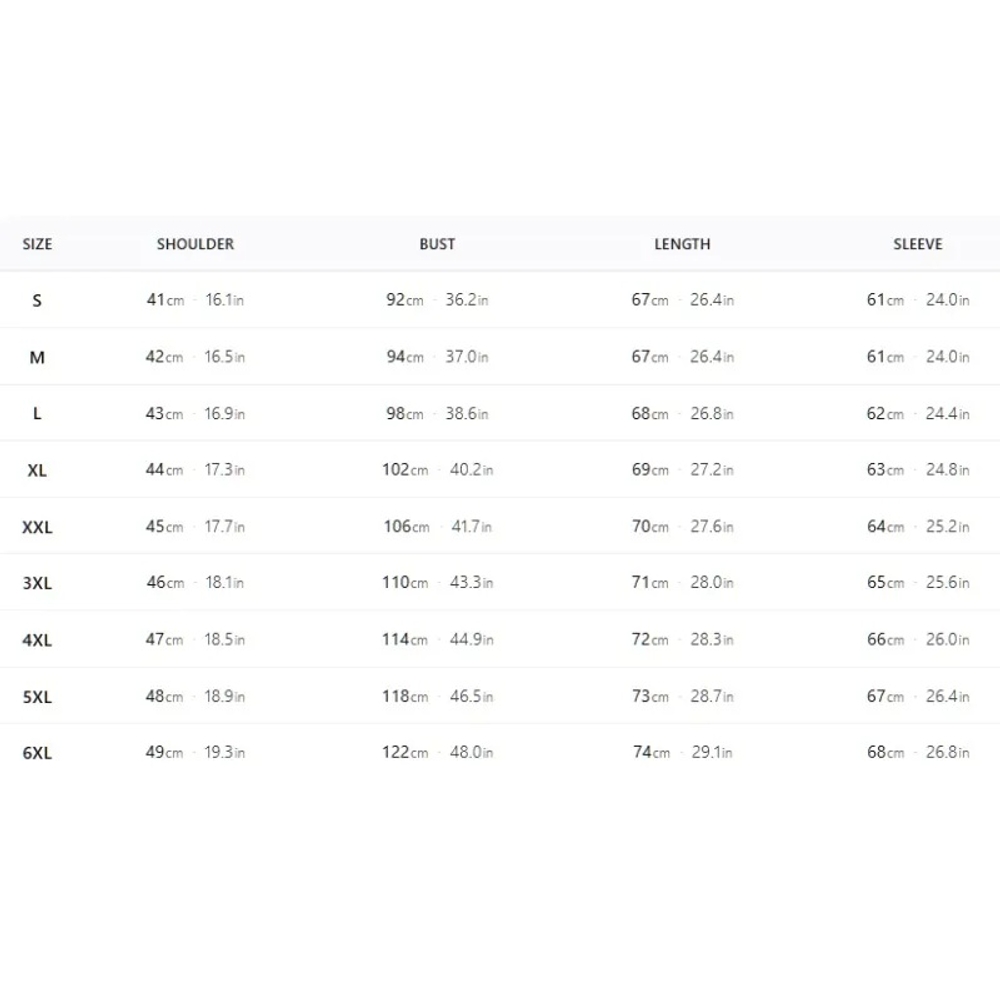Image resolution: width=1000 pixels, height=1000 pixels.
Task: Click the XL size row label
Action: pyautogui.click(x=37, y=471)
